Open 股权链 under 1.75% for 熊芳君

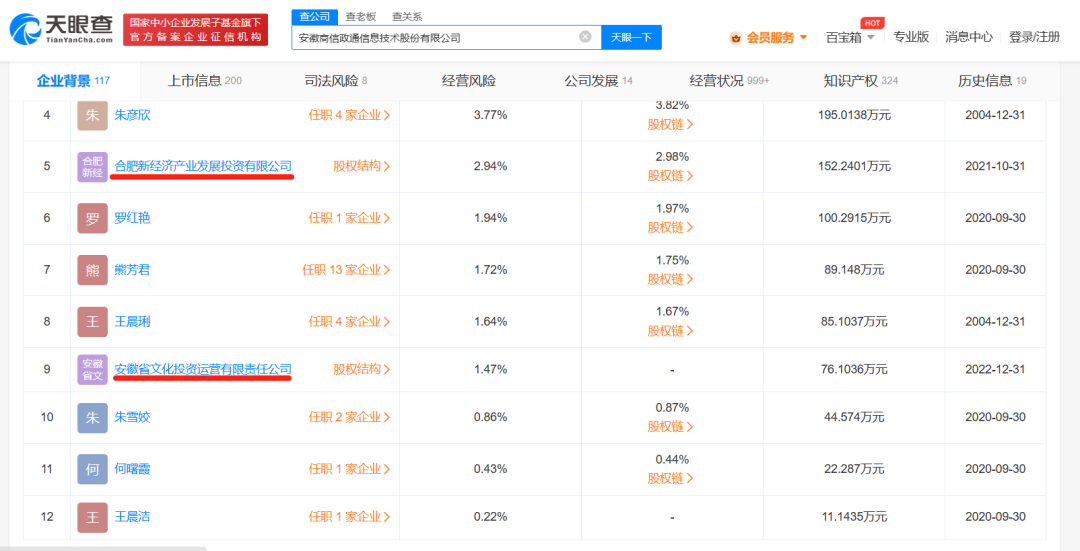(671, 279)
